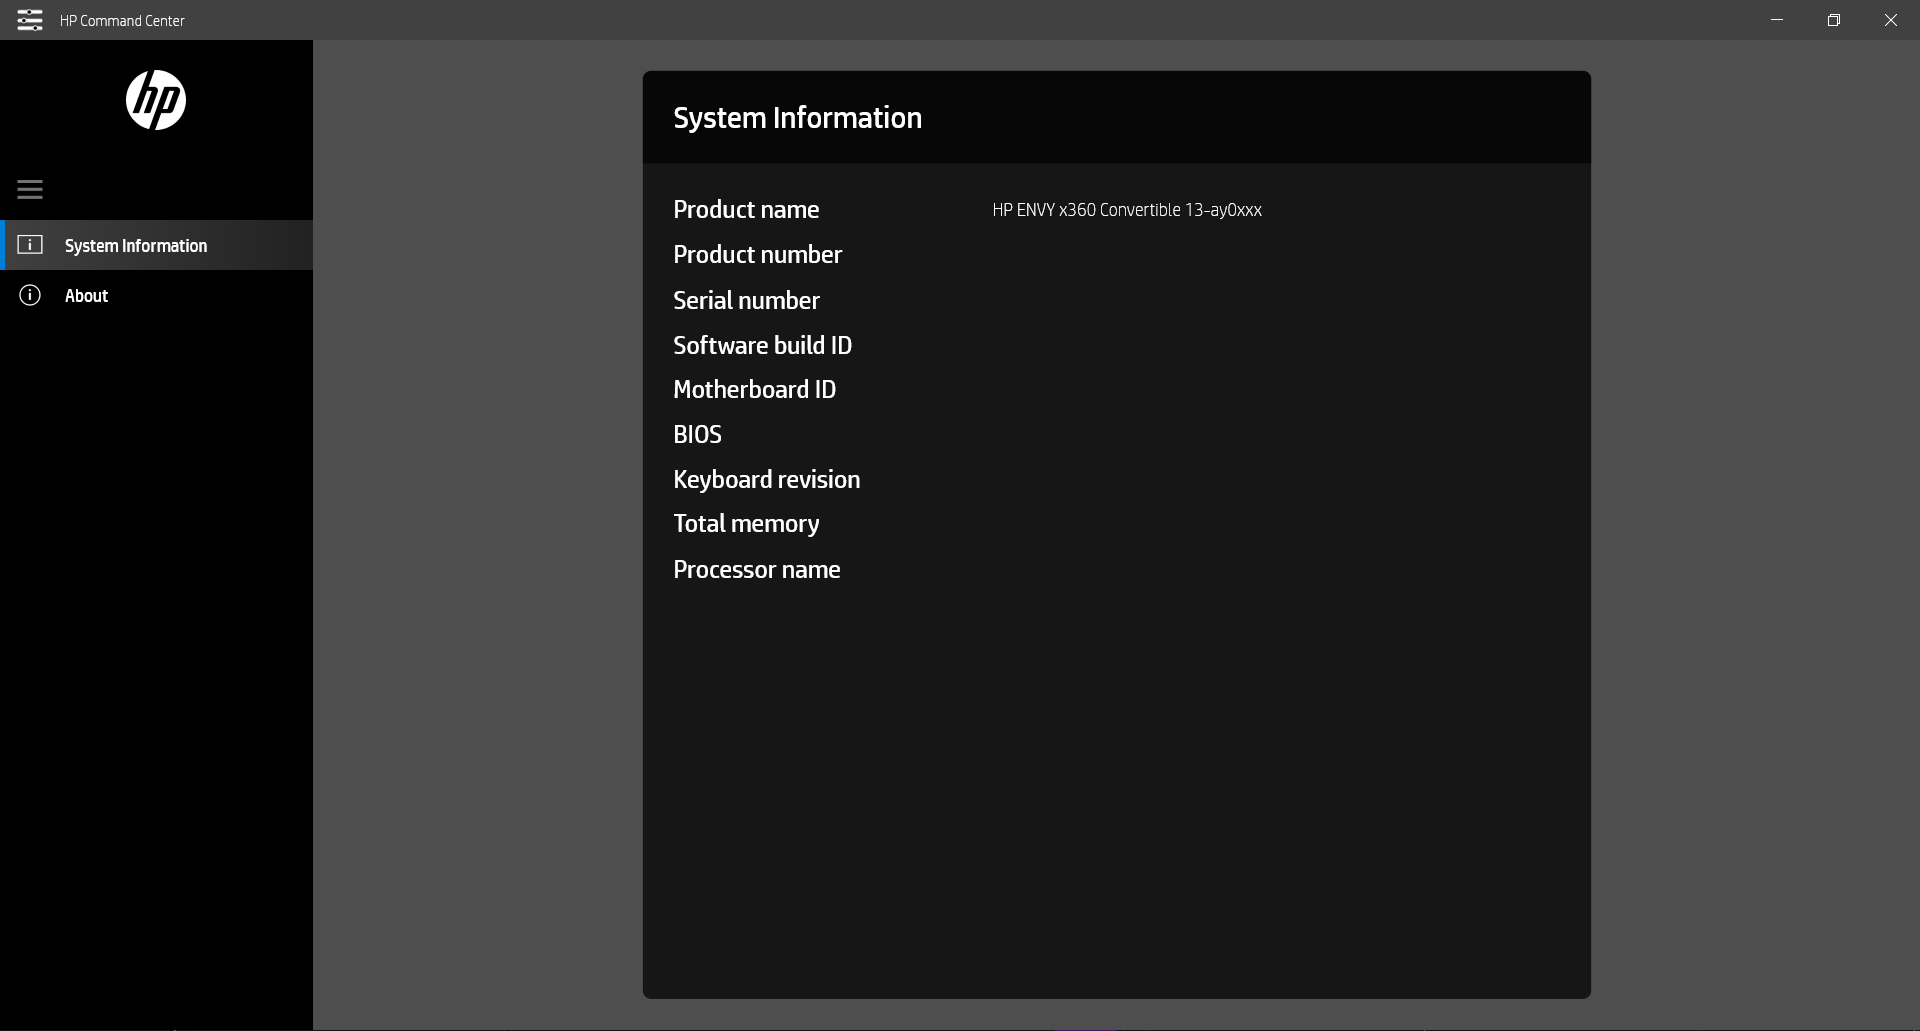Viewport: 1920px width, 1031px height.
Task: Click the HP Command Center title bar icon
Action: (30, 20)
